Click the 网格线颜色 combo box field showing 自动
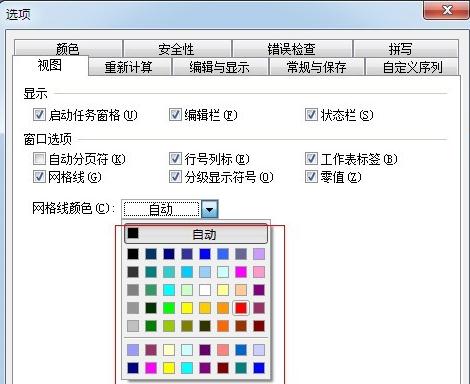470x384 pixels. tap(162, 209)
